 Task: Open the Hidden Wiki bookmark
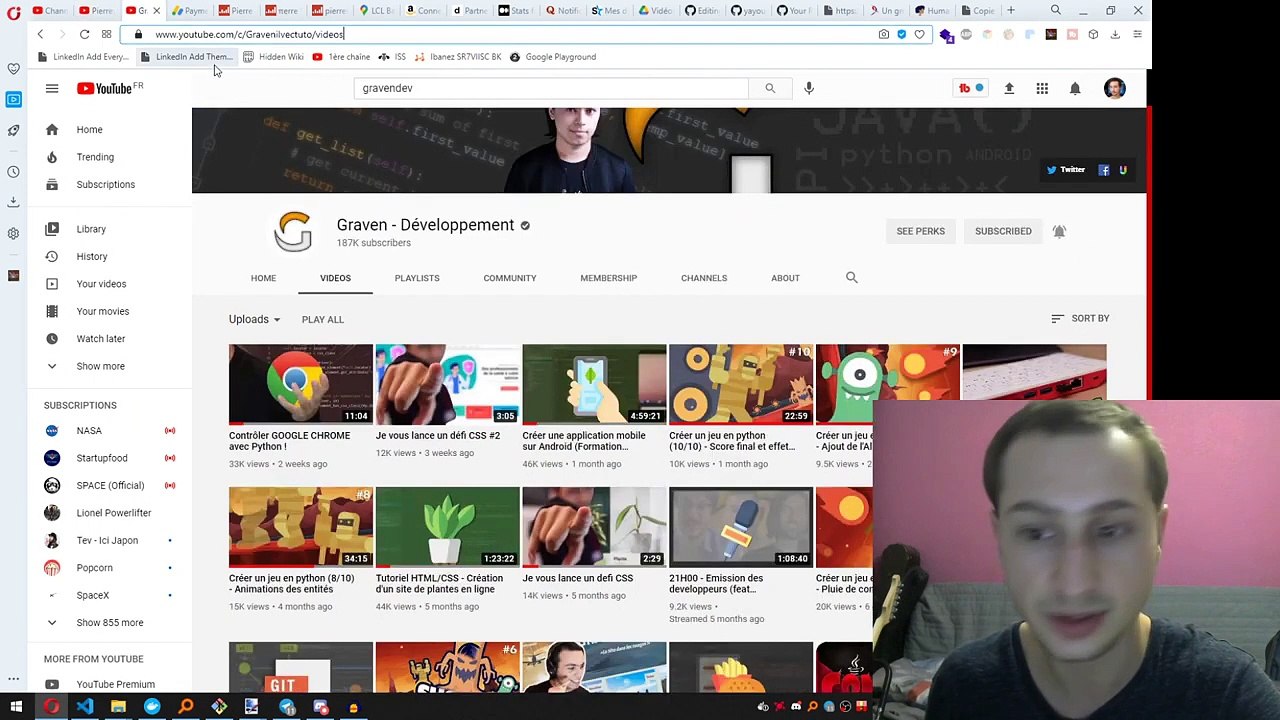click(273, 57)
